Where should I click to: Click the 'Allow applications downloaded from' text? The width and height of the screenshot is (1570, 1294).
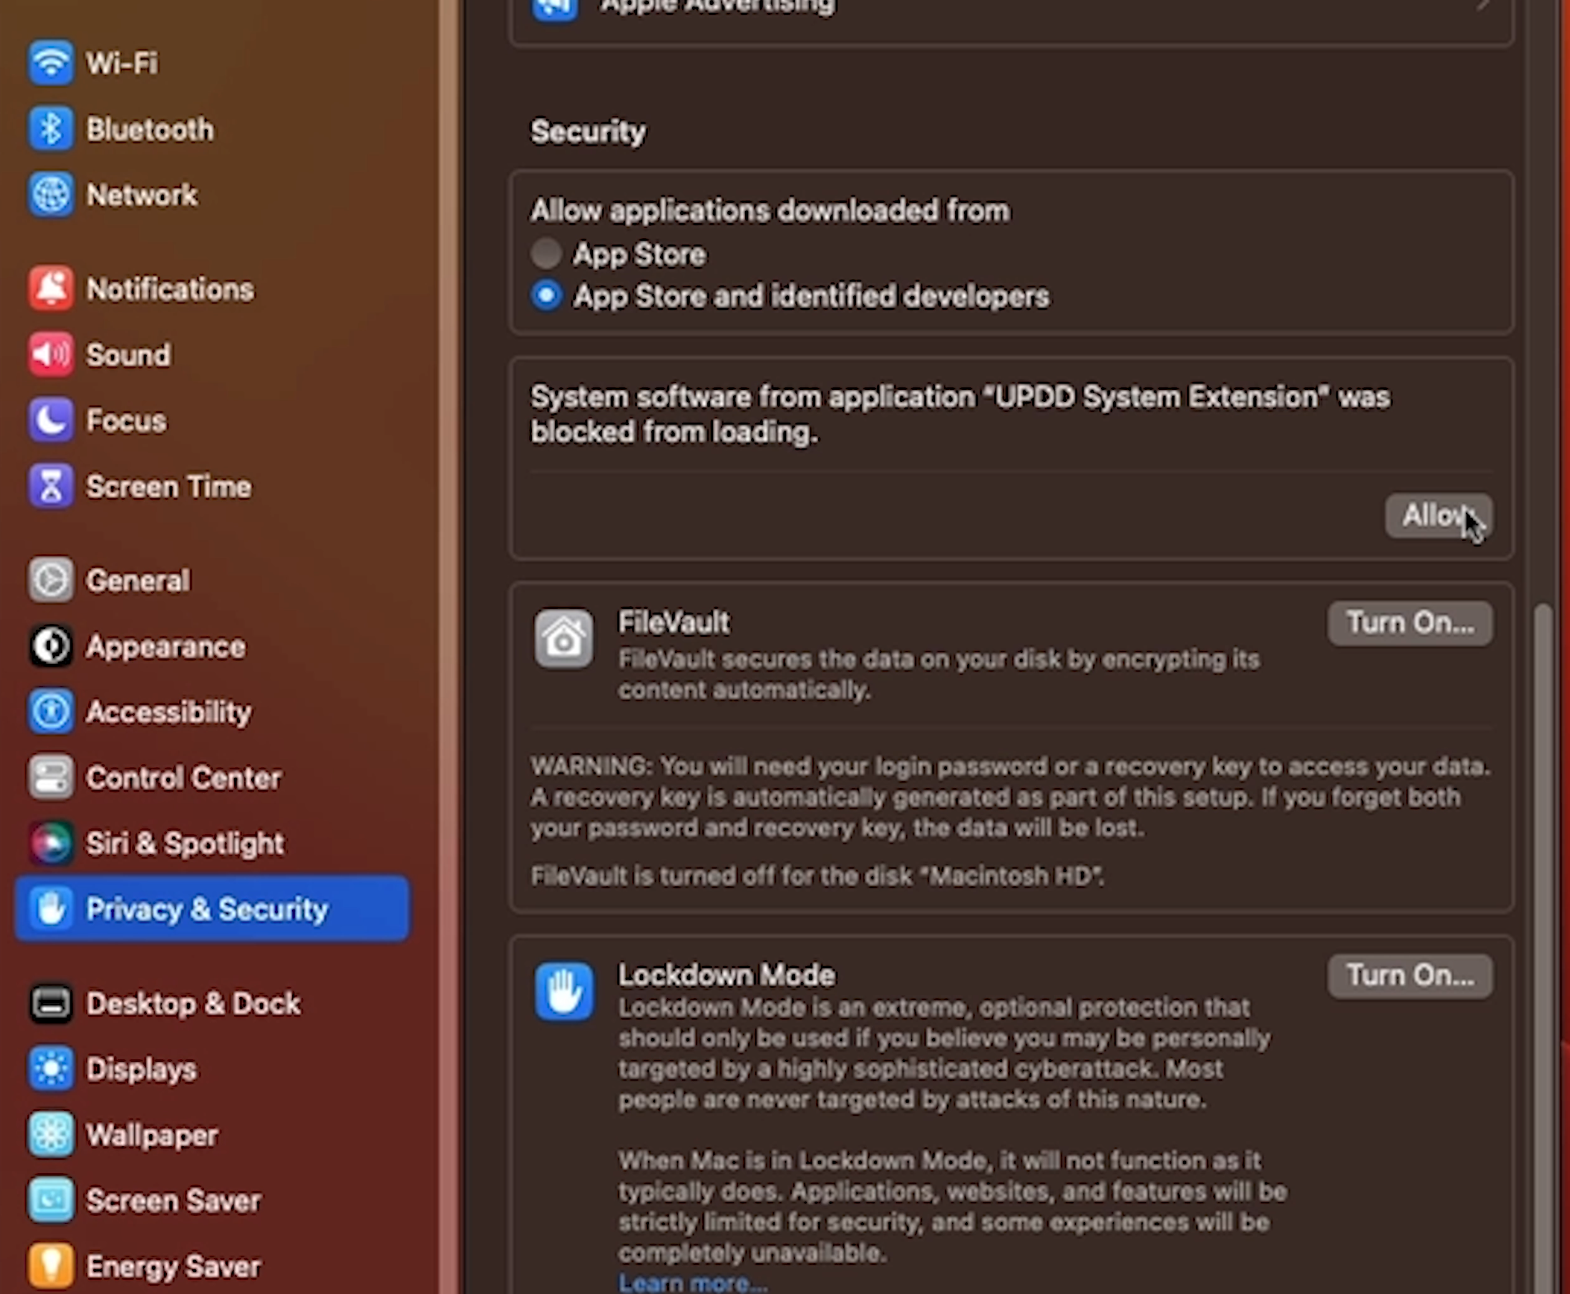770,211
